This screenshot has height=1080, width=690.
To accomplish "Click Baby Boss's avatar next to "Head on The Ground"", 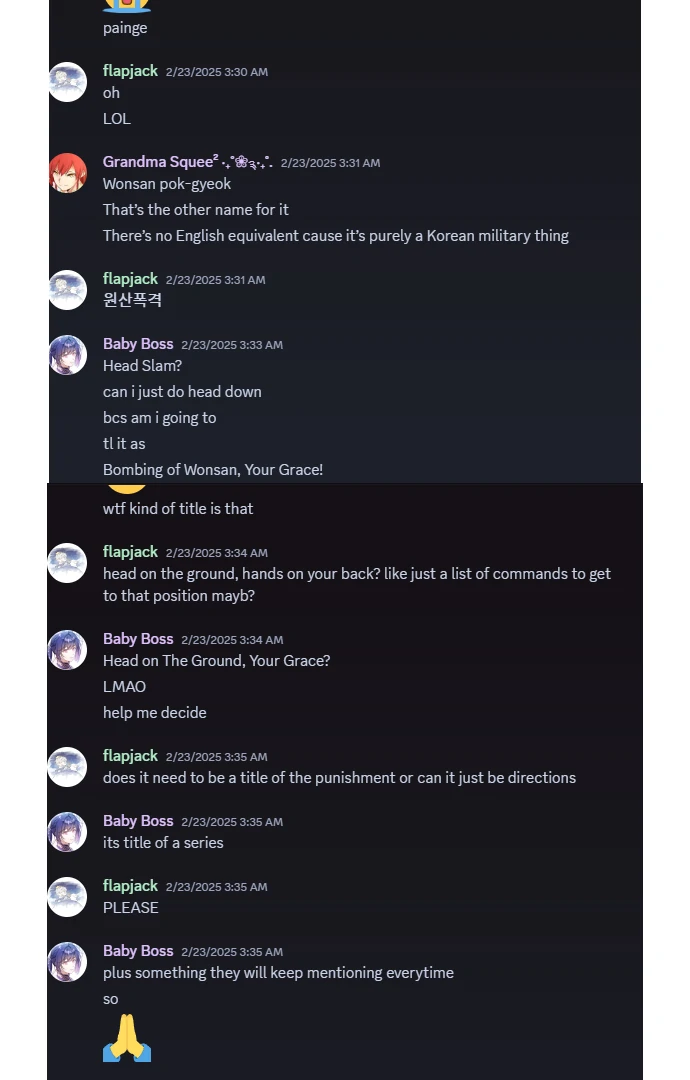I will [x=68, y=650].
